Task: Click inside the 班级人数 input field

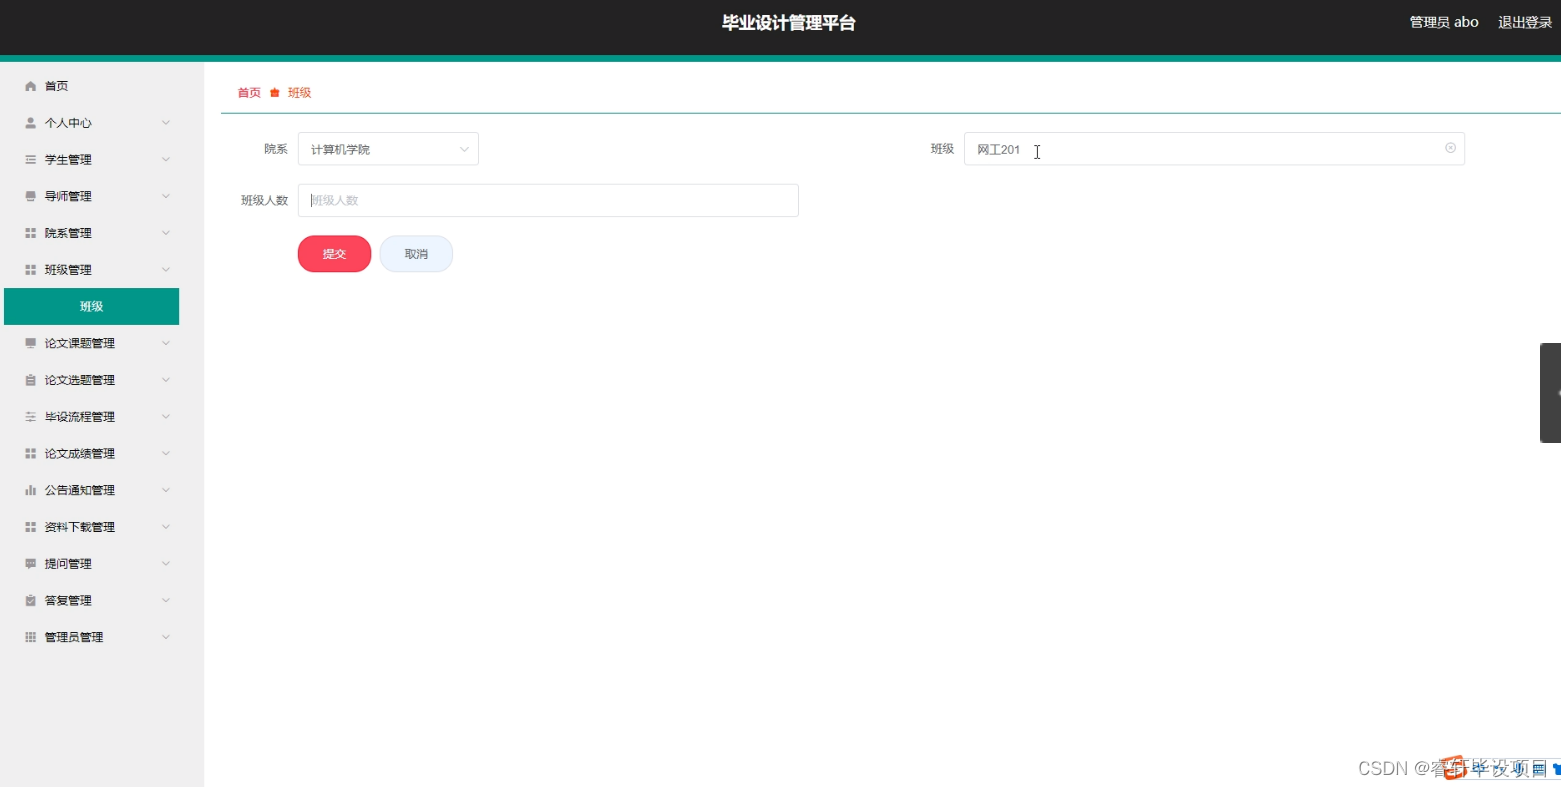Action: 548,200
